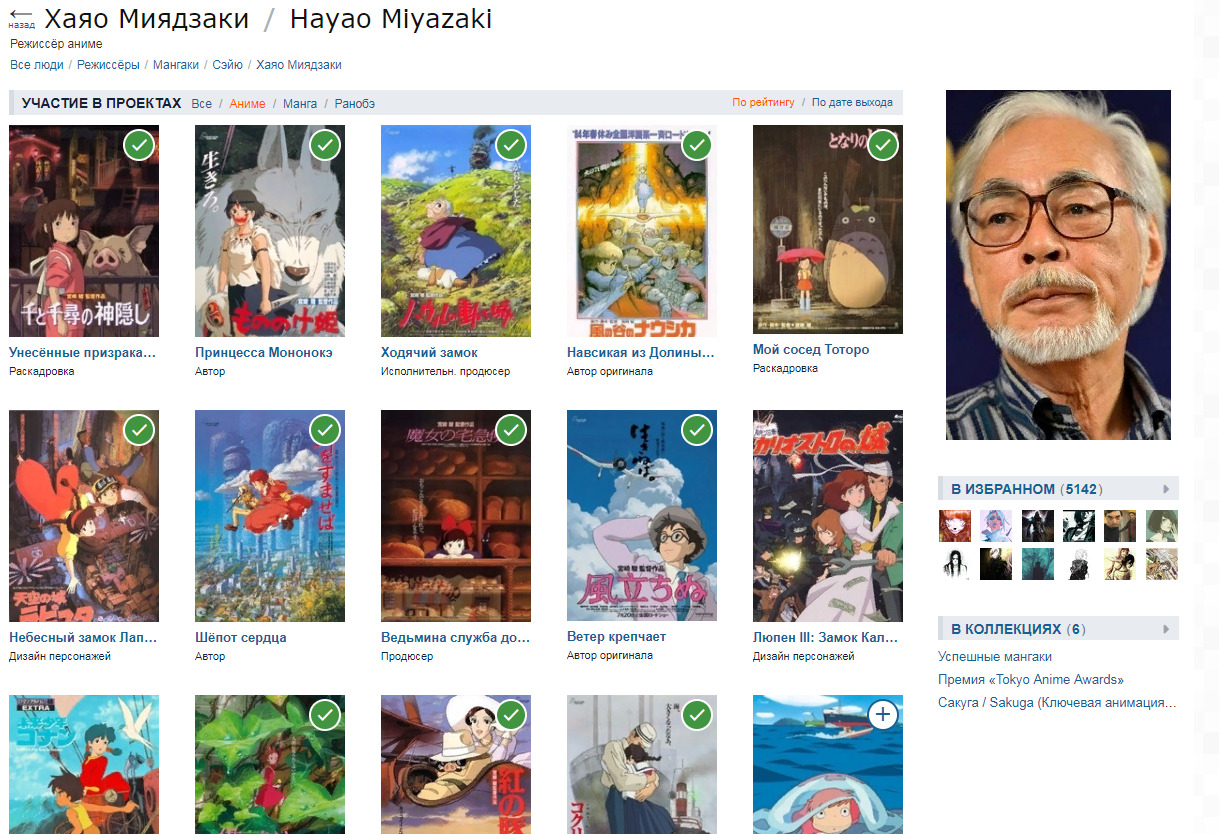Open the Режиссёры breadcrumb link
The width and height of the screenshot is (1219, 834).
(110, 65)
